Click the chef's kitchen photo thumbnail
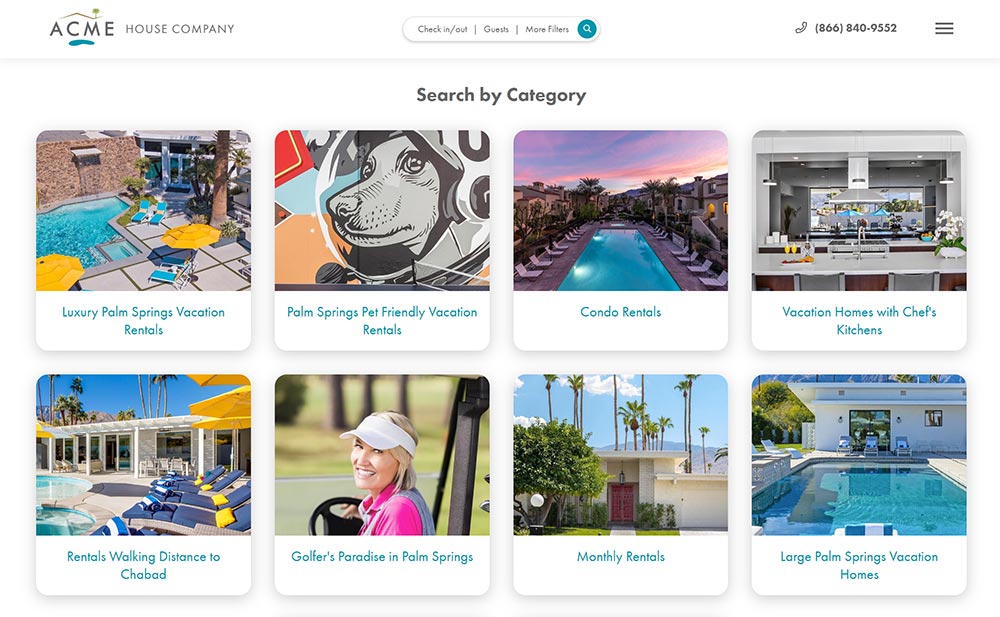This screenshot has width=1000, height=617. (859, 209)
